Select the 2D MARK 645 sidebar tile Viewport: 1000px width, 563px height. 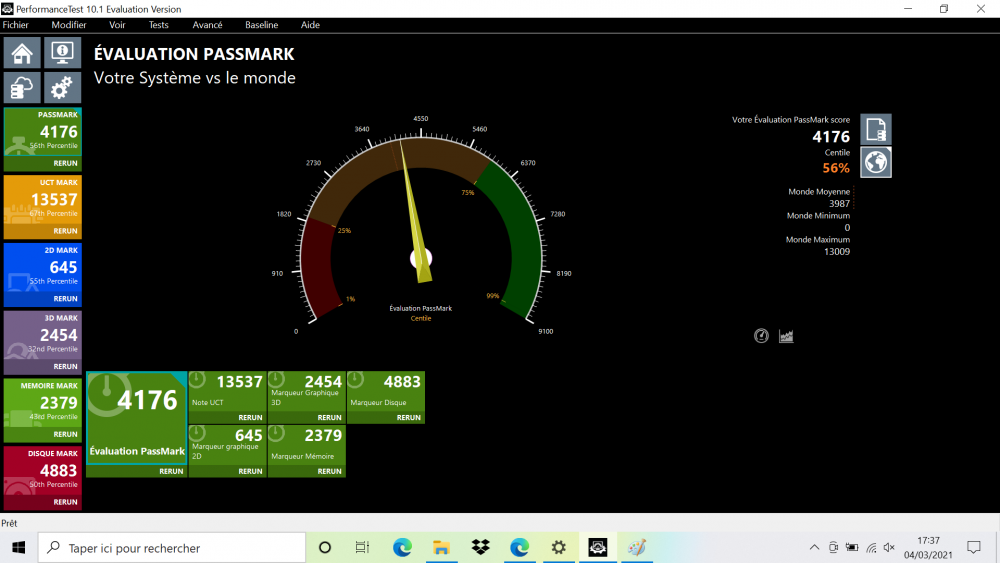coord(43,268)
